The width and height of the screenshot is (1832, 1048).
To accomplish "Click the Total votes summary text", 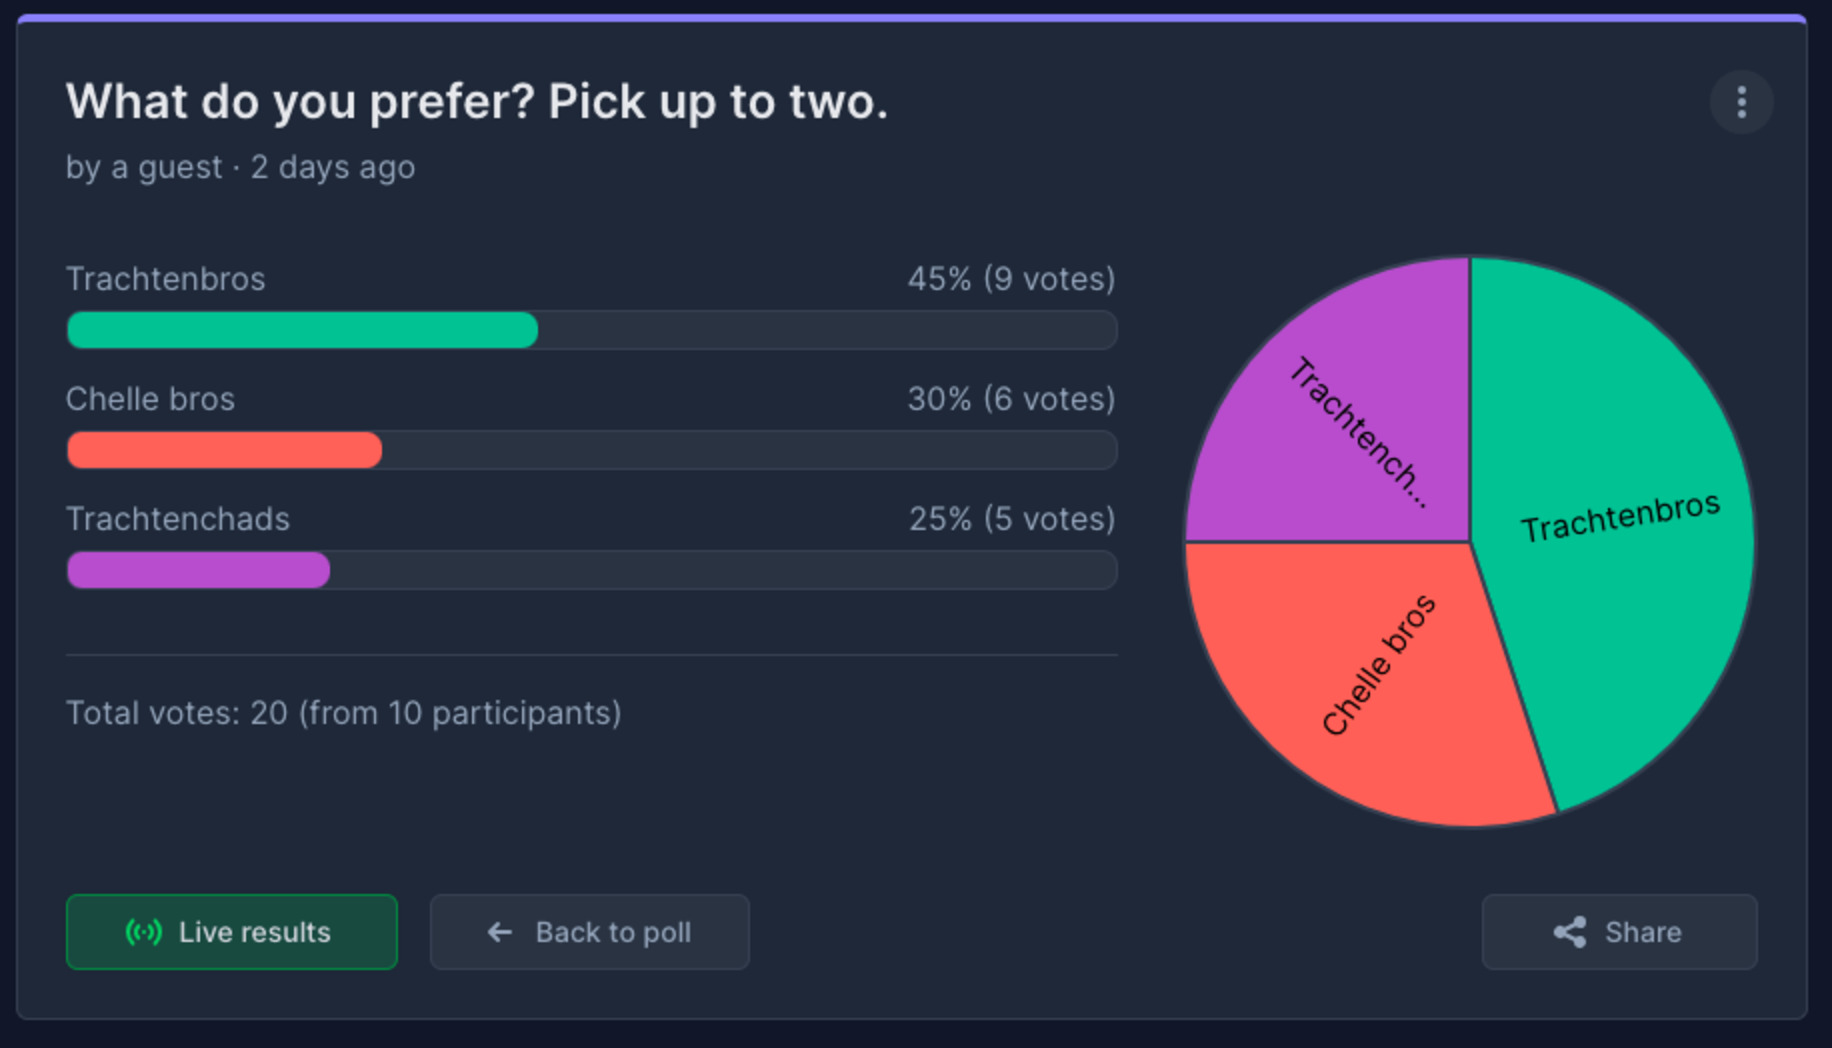I will pyautogui.click(x=344, y=713).
